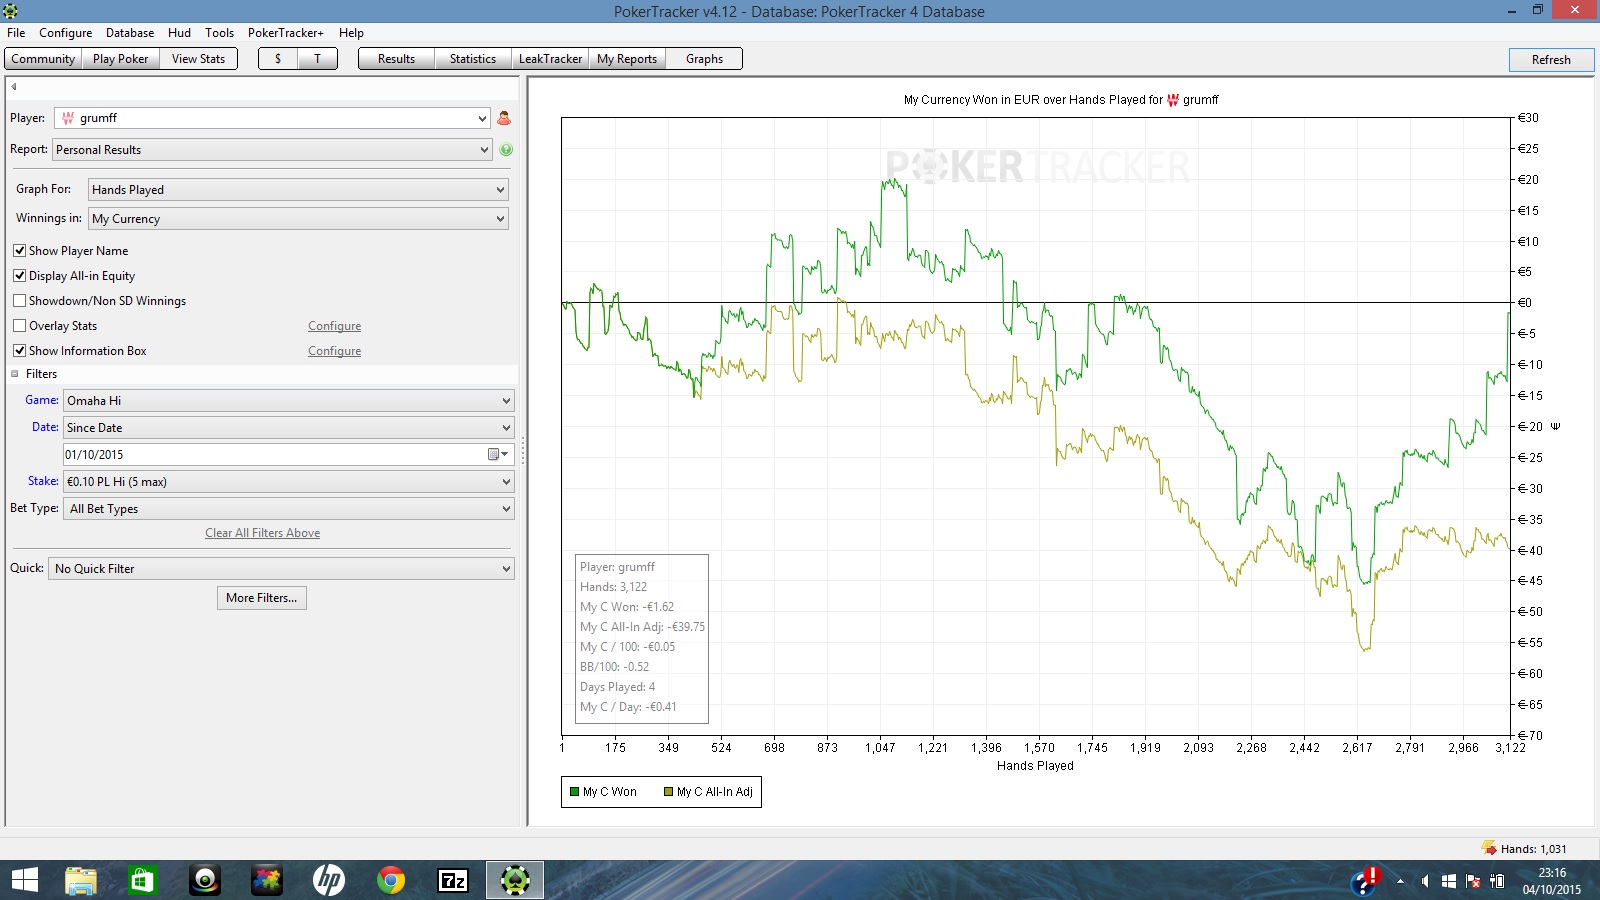Screen dimensions: 1600x900
Task: Uncheck Display All-in Equity
Action: pyautogui.click(x=19, y=276)
